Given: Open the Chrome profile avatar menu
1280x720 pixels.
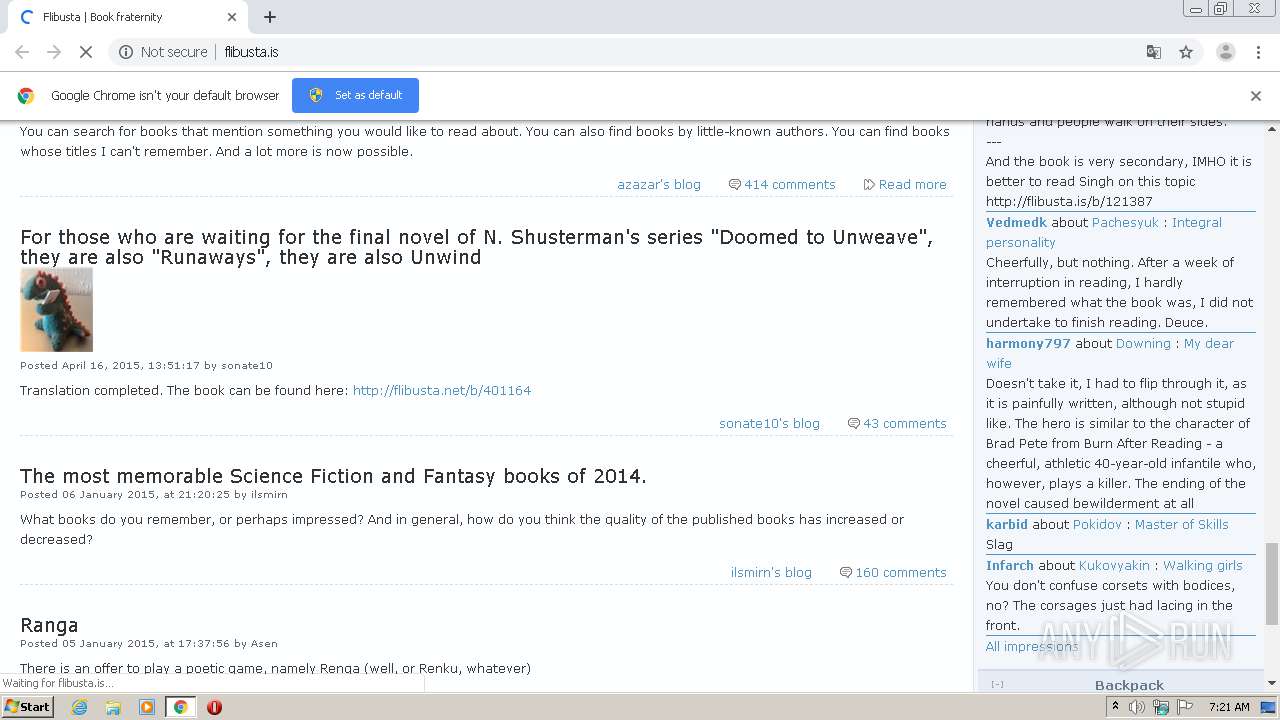Looking at the screenshot, I should 1225,52.
